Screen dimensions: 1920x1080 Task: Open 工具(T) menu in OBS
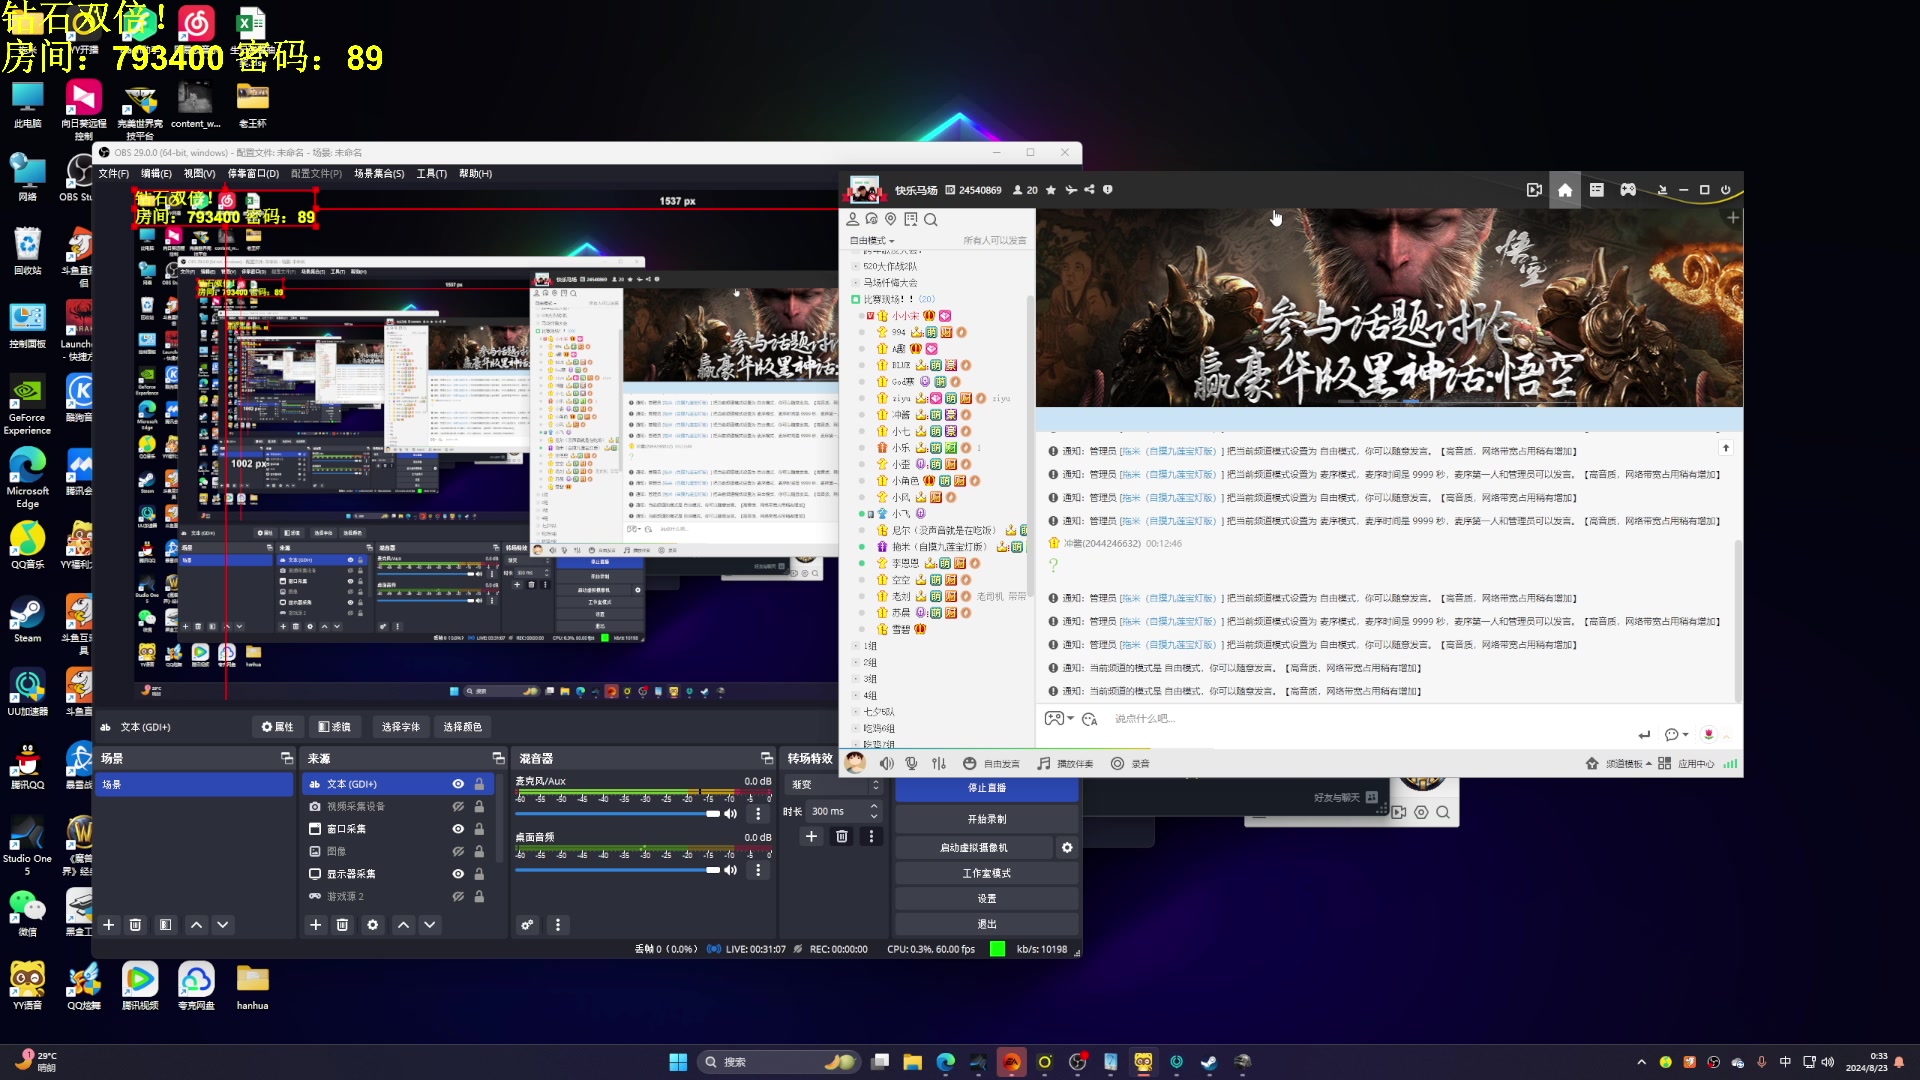432,174
